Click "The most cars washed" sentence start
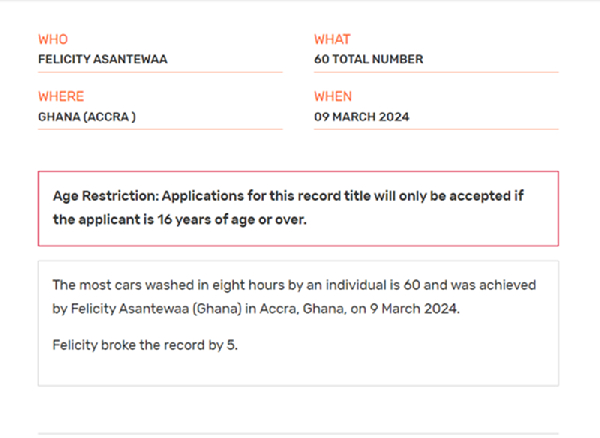The image size is (600, 438). (x=113, y=285)
